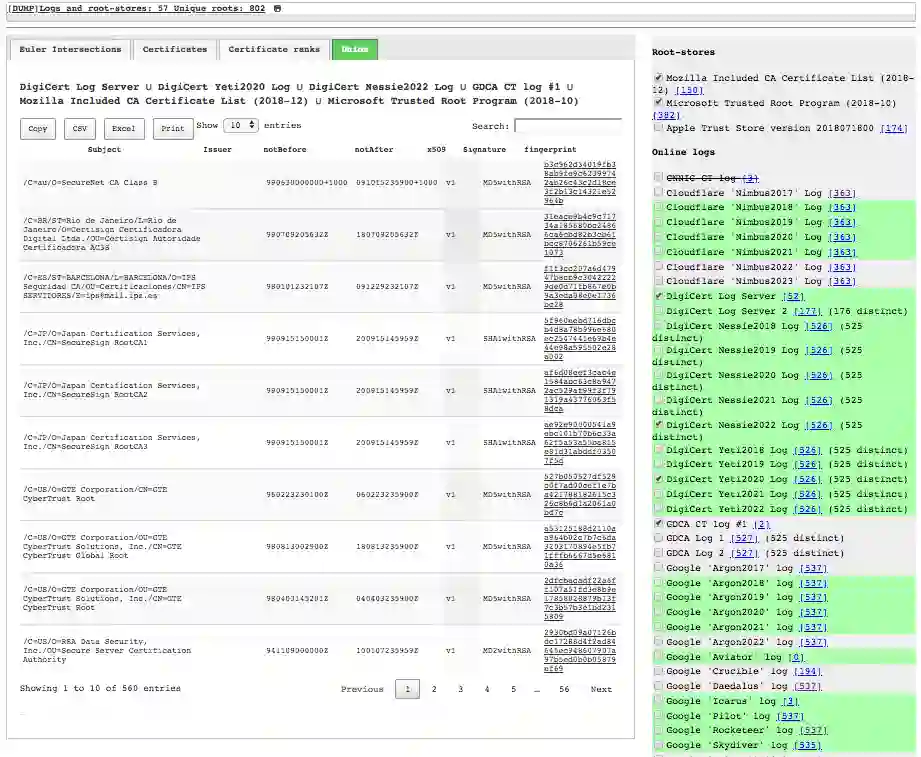Check DigiCert Log Server 2 checkbox
This screenshot has width=921, height=757.
(658, 311)
